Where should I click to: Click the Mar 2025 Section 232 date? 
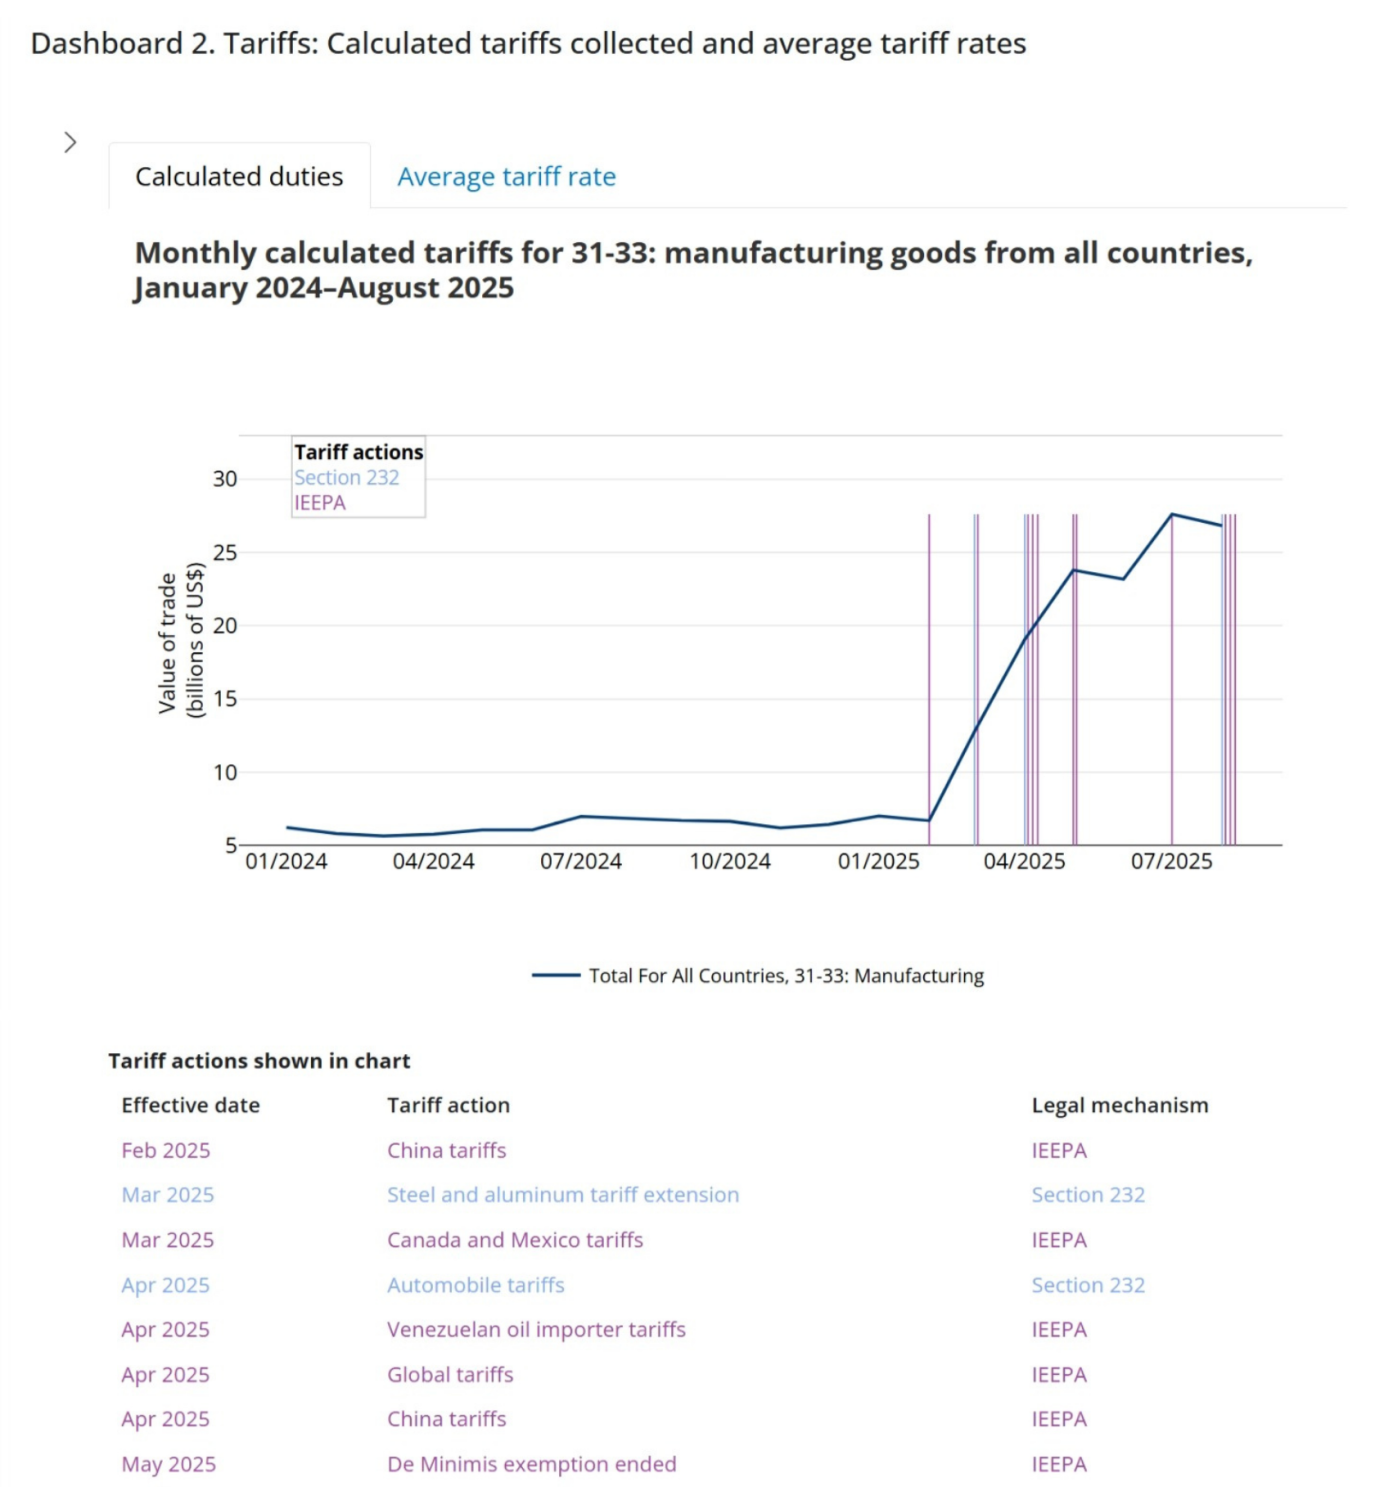(x=167, y=1194)
